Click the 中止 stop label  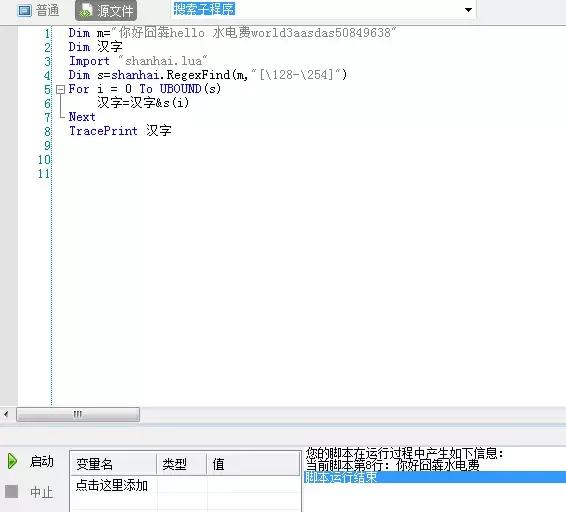[42, 492]
